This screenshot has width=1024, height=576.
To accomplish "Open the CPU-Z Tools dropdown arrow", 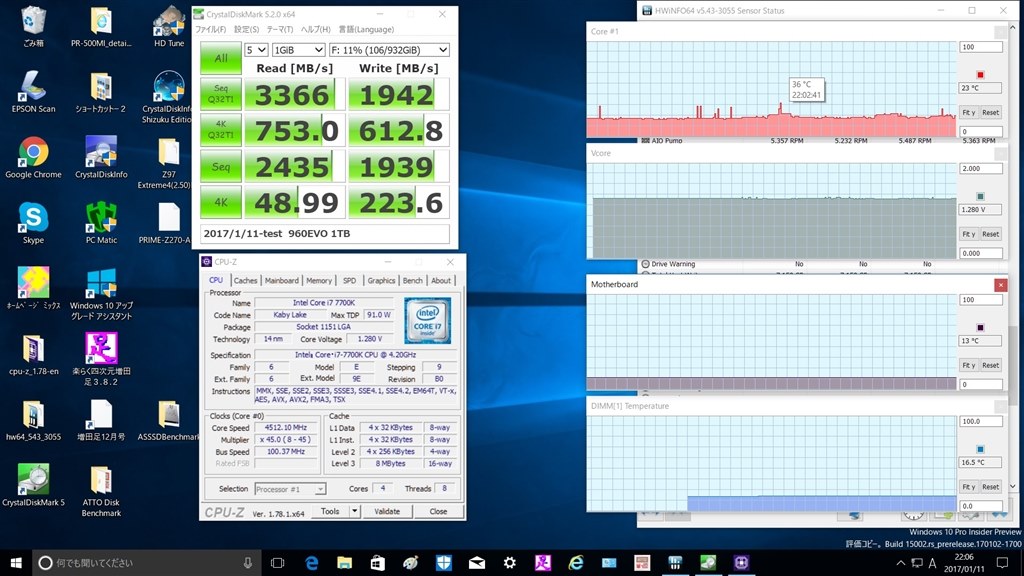I will tap(355, 511).
